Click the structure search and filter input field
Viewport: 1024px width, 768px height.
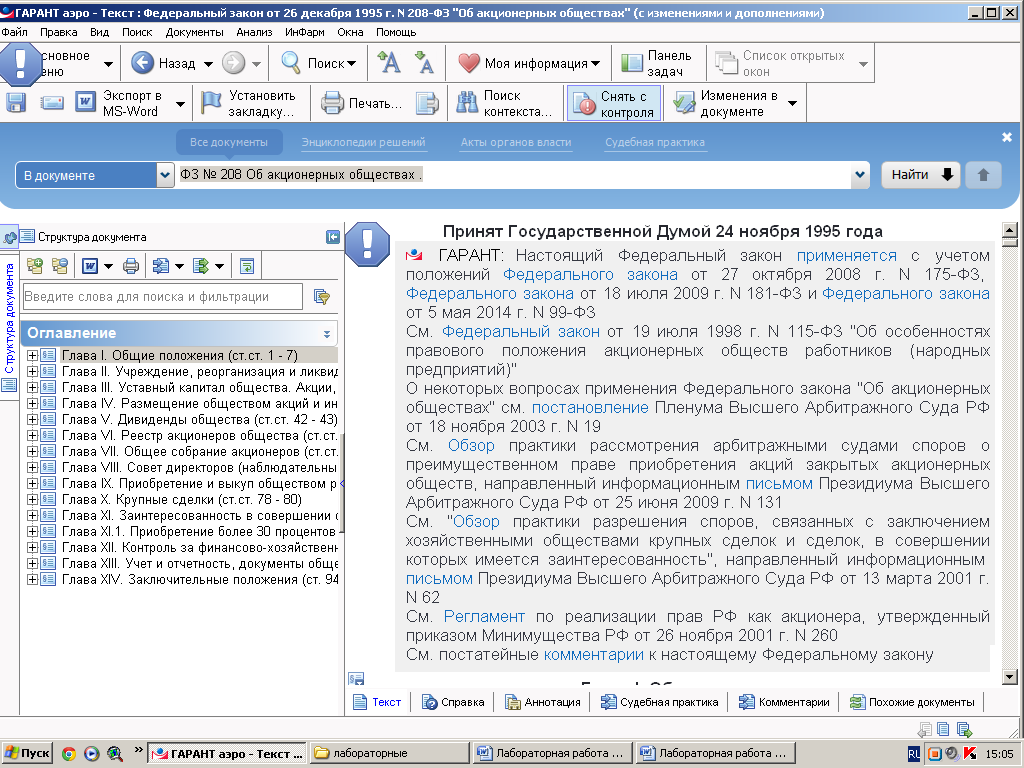tap(163, 297)
